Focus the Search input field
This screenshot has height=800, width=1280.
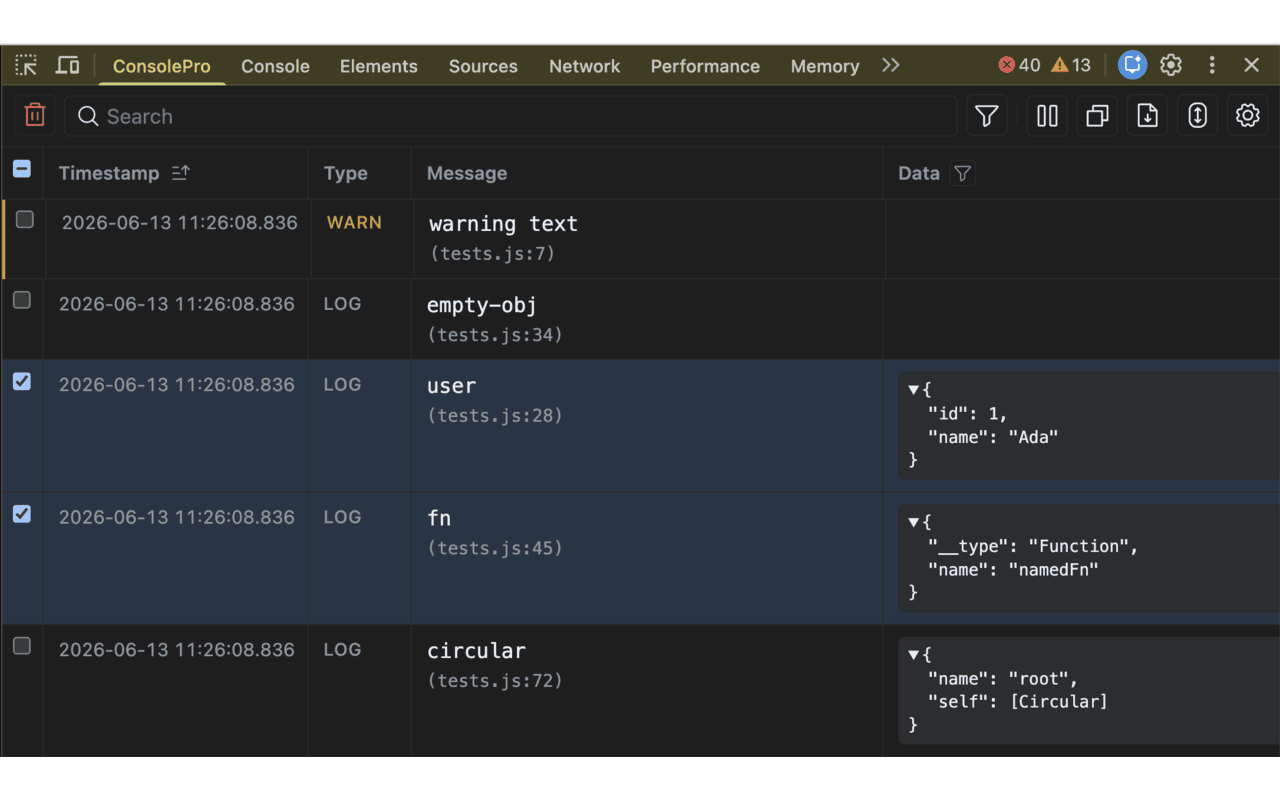(x=511, y=117)
